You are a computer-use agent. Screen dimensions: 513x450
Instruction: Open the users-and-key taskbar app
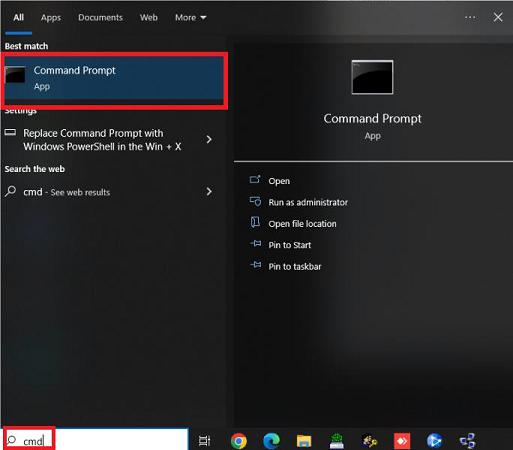(x=369, y=441)
